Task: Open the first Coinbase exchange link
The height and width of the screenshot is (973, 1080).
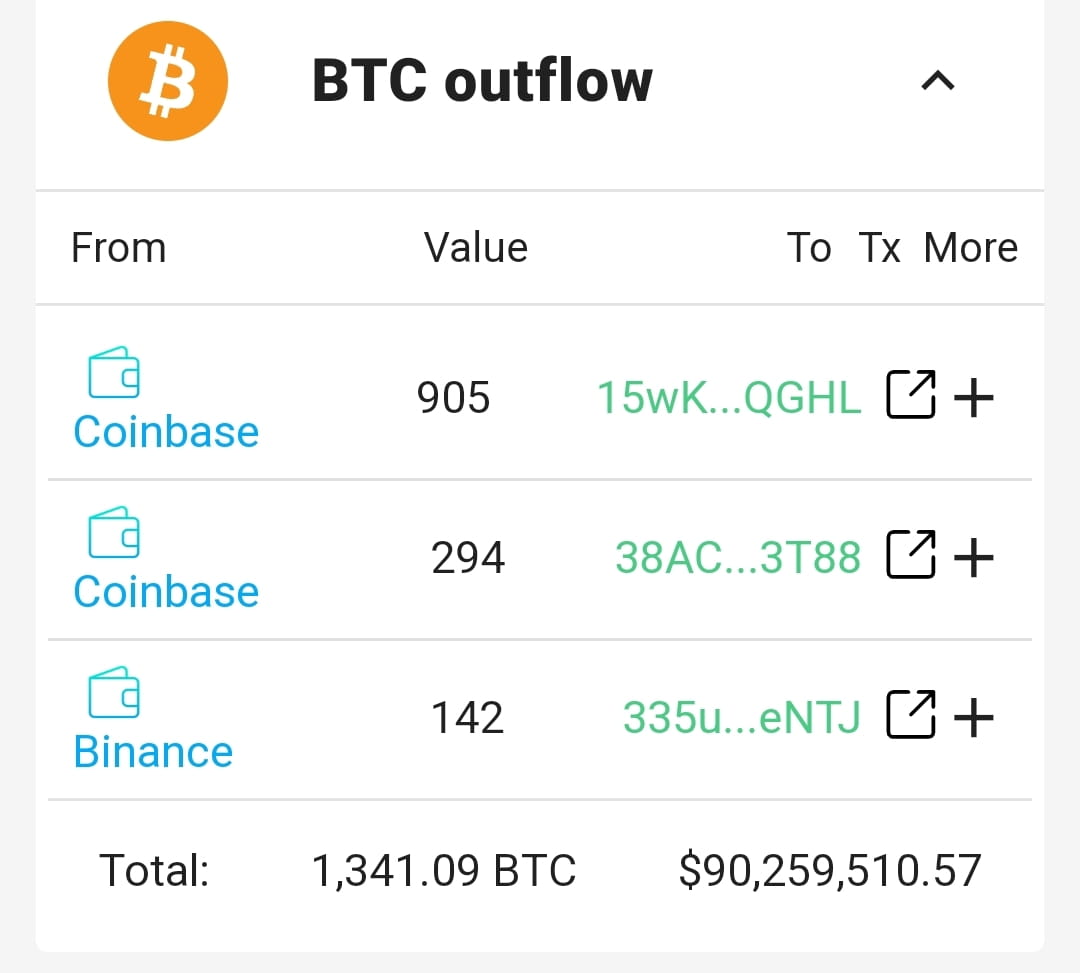Action: (x=165, y=431)
